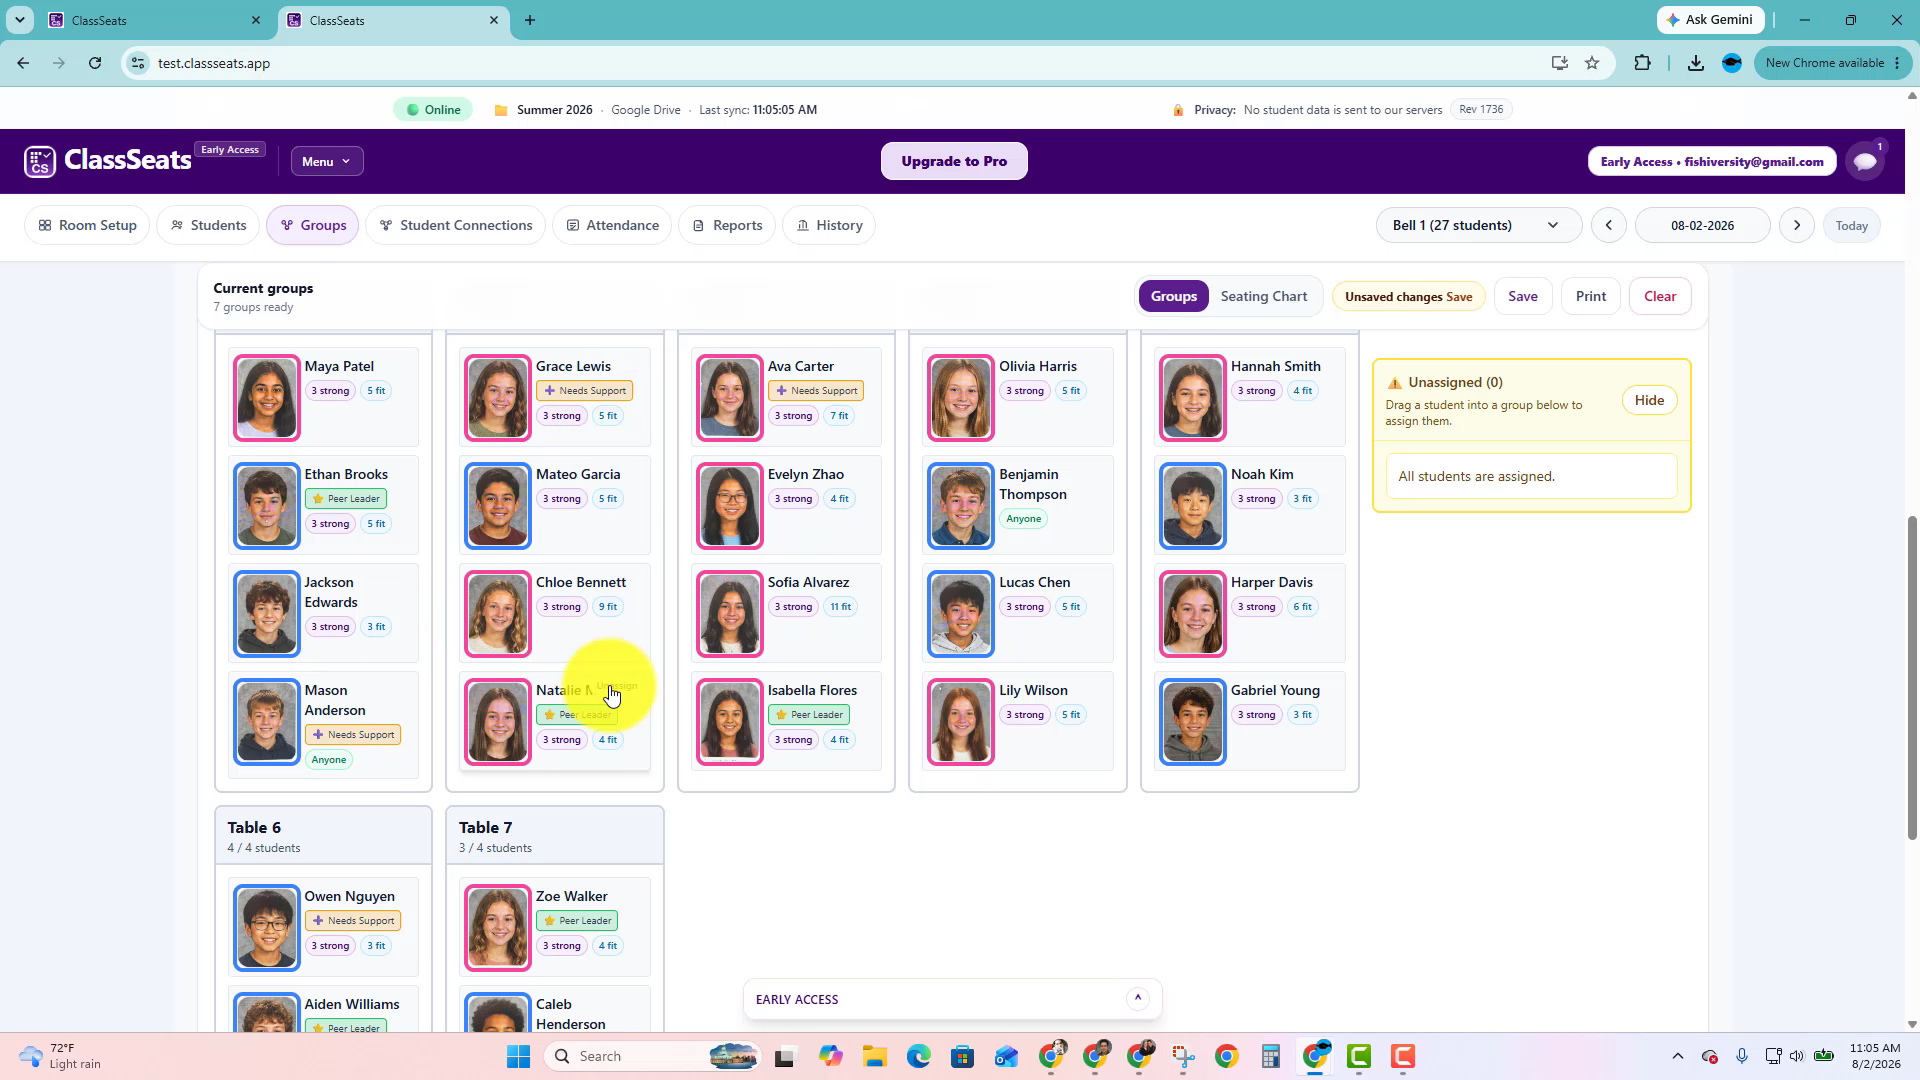This screenshot has height=1080, width=1920.
Task: Open the Reports tab
Action: [x=727, y=225]
